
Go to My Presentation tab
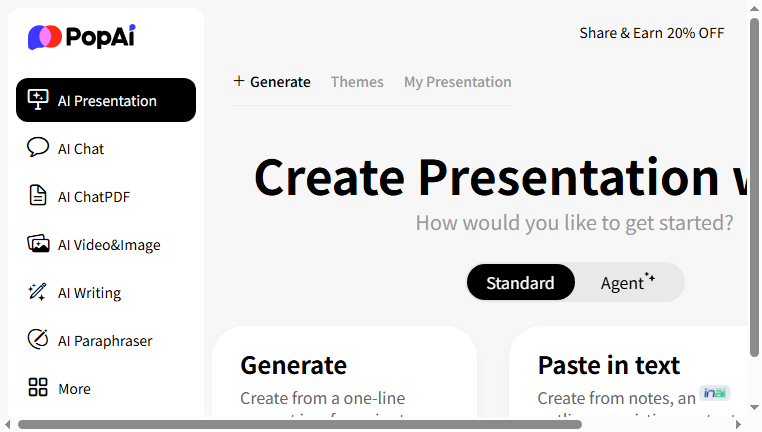[x=458, y=82]
